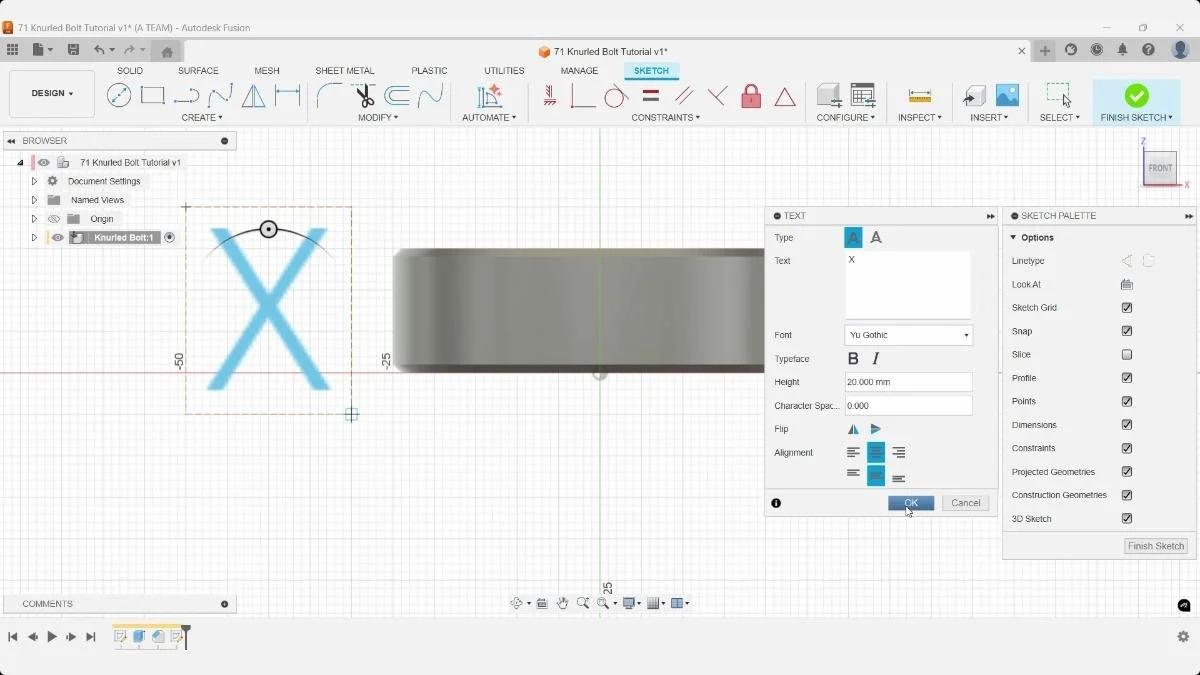Click the Undo arrow
Image resolution: width=1200 pixels, height=675 pixels.
click(x=99, y=50)
